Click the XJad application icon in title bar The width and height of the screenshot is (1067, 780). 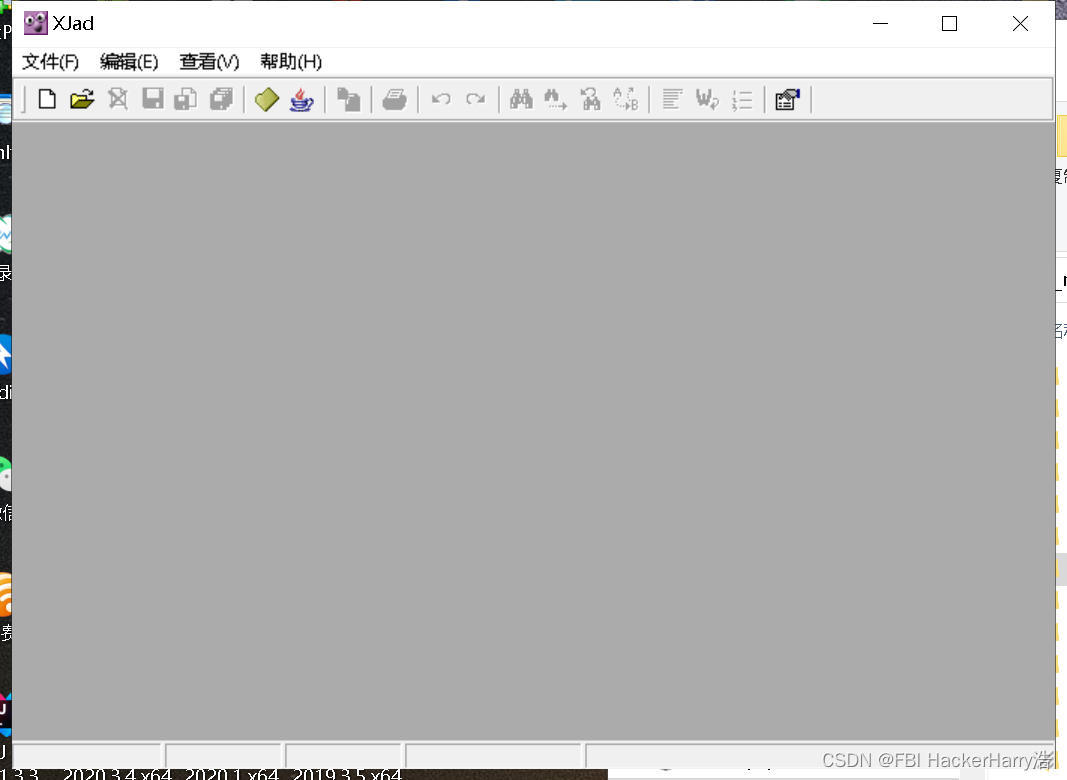(35, 23)
